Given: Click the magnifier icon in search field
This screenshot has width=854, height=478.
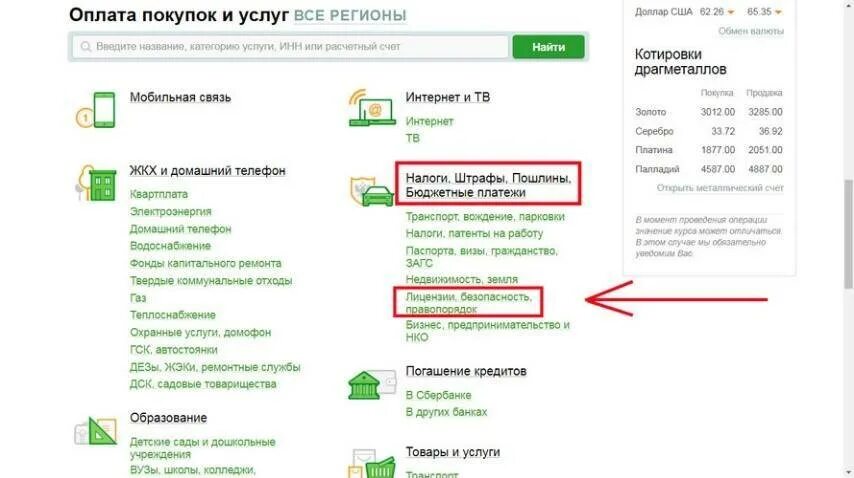Looking at the screenshot, I should coord(86,47).
